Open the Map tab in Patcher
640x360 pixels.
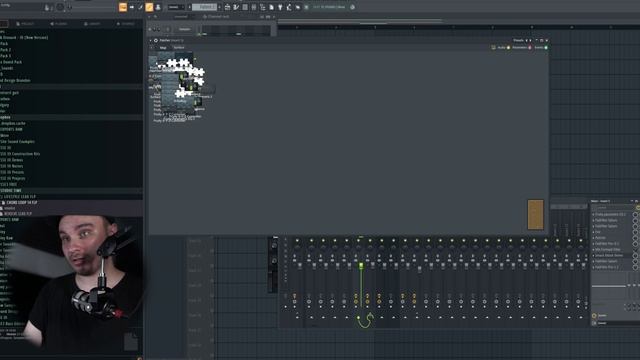tap(163, 48)
